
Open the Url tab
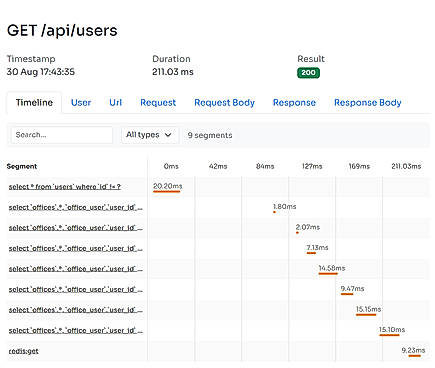pos(116,103)
